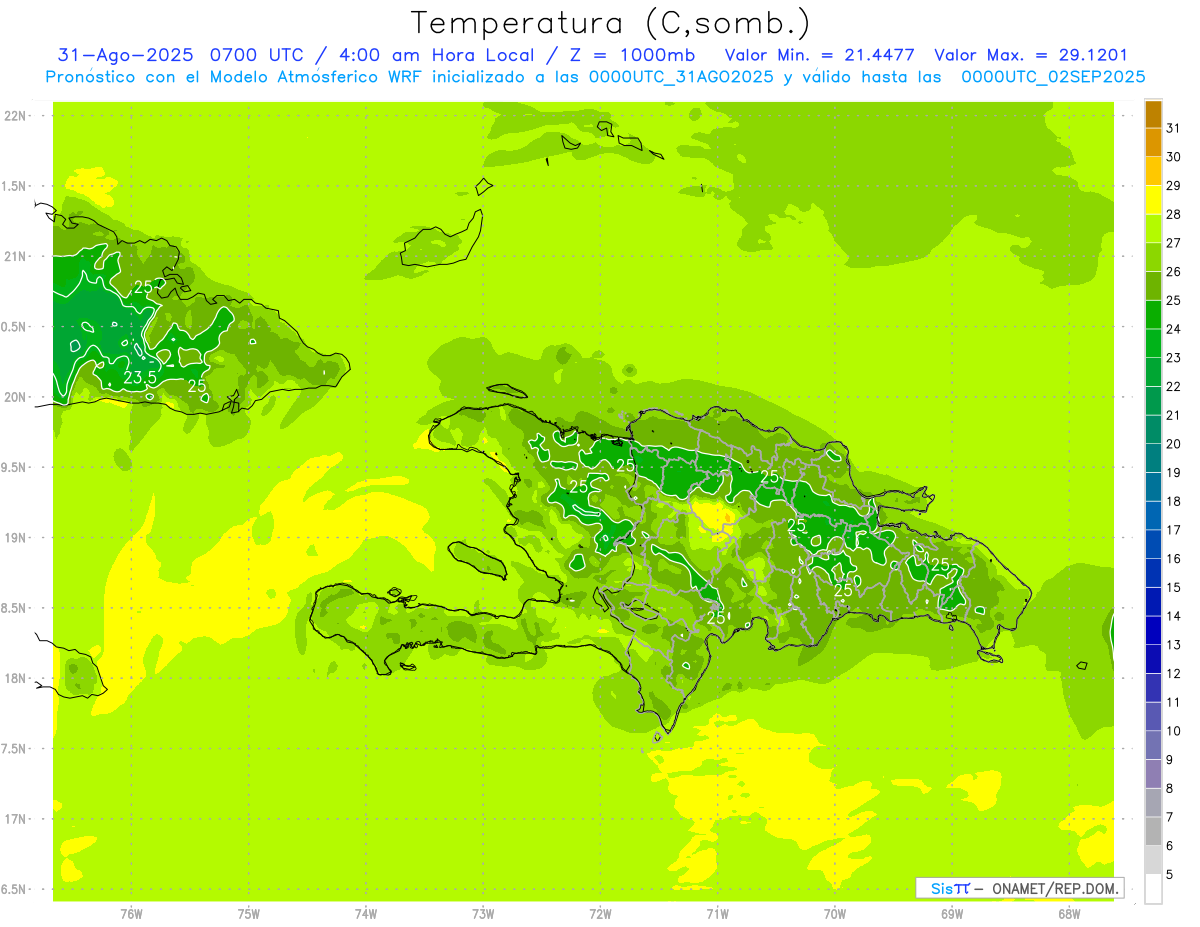This screenshot has height=927, width=1200.
Task: Click the '21N' latitude axis label
Action: (x=15, y=256)
